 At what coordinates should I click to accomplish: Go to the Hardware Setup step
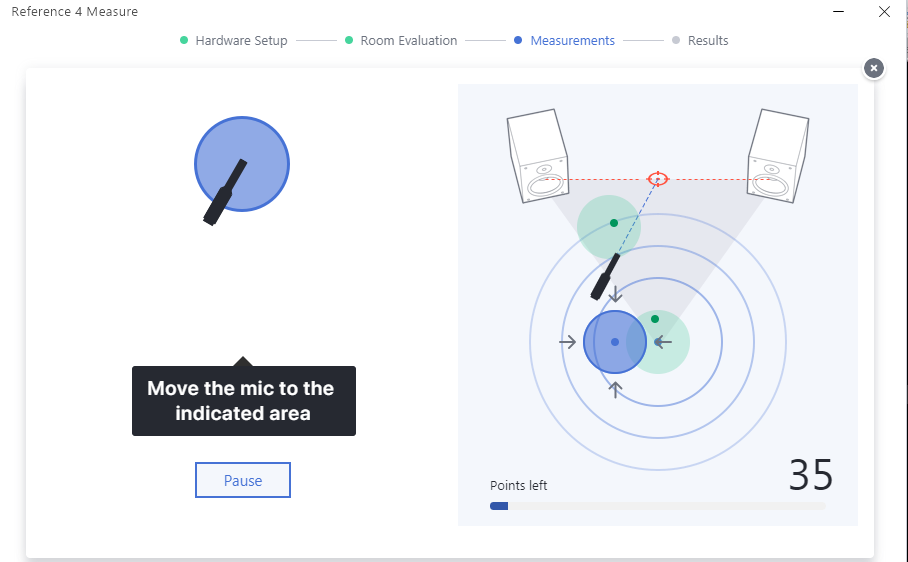(240, 41)
